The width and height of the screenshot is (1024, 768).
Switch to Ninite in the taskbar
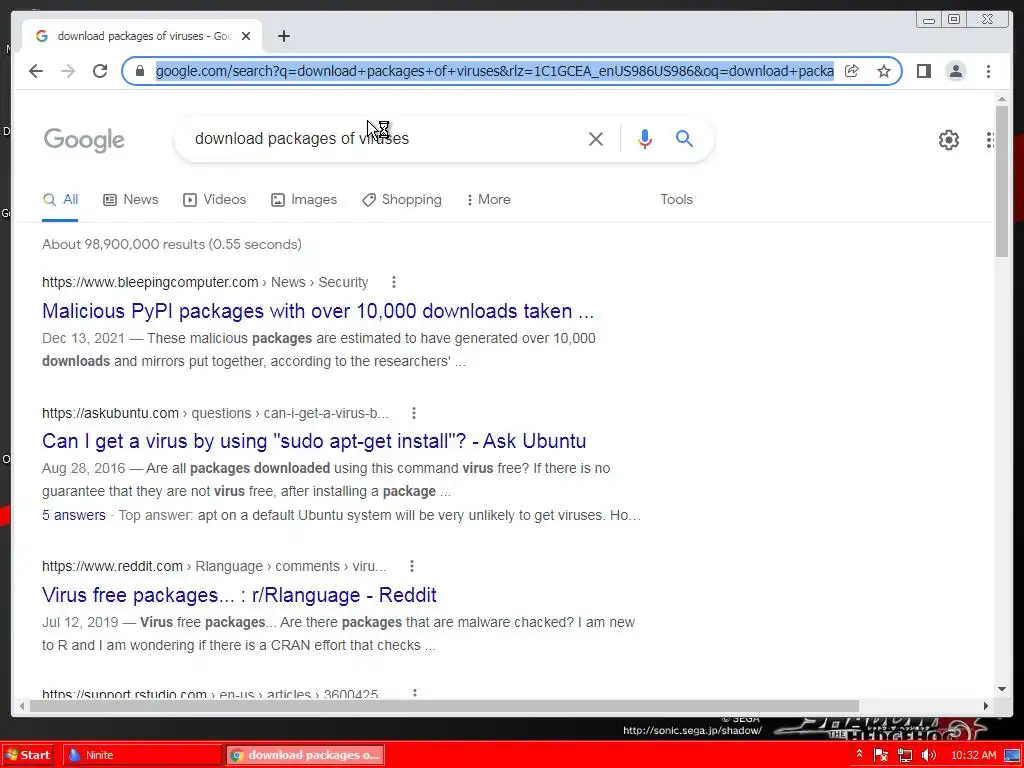(x=141, y=756)
